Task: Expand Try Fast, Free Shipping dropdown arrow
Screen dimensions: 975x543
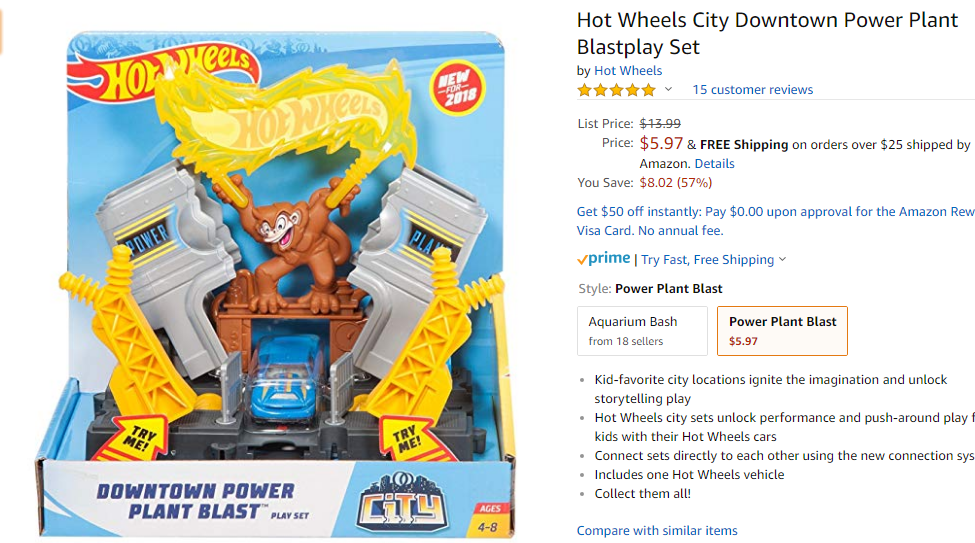Action: click(x=782, y=259)
